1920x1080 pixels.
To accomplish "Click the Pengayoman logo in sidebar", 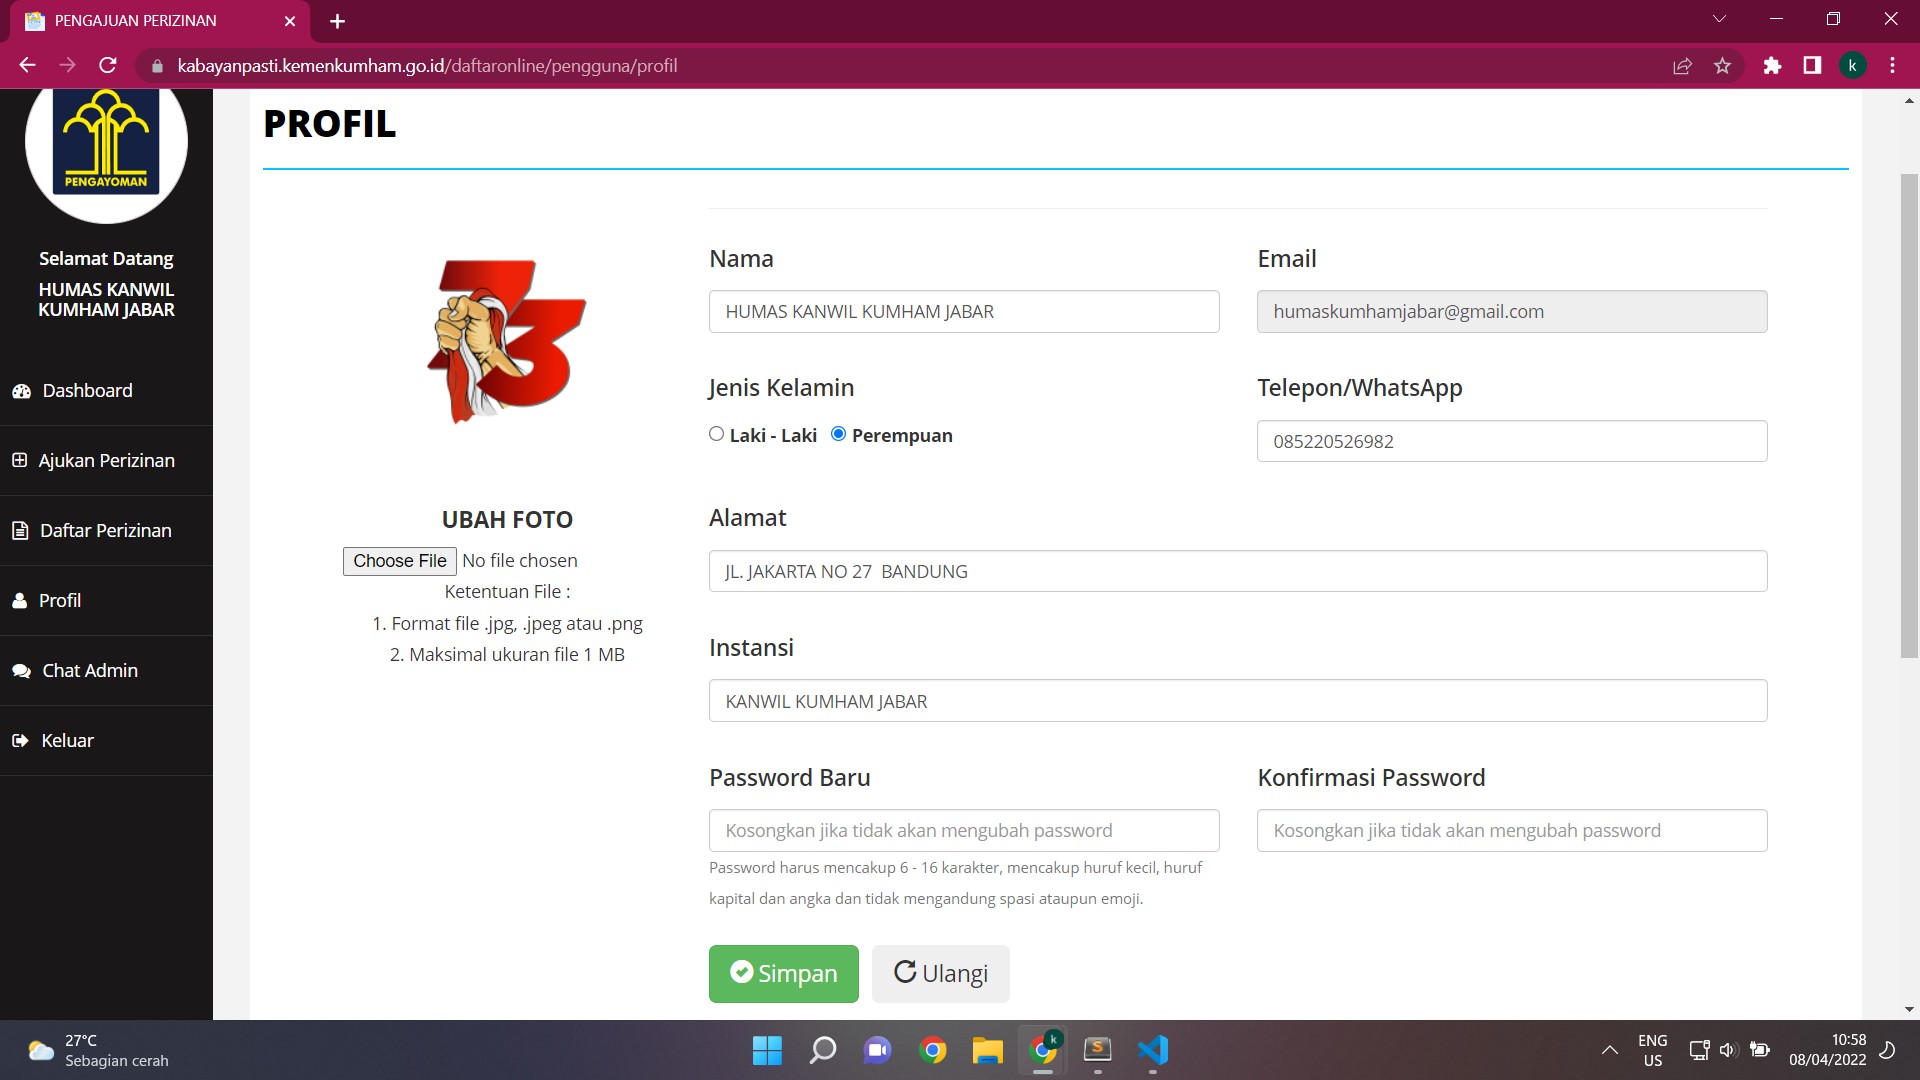I will 106,143.
